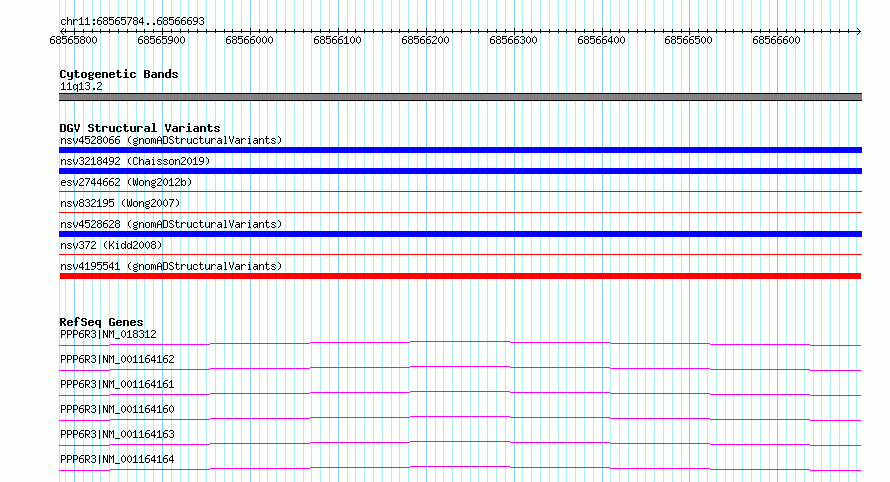Screen dimensions: 890x482
Task: Open transcript PPP6R3|NM_001164163
Action: coord(117,434)
